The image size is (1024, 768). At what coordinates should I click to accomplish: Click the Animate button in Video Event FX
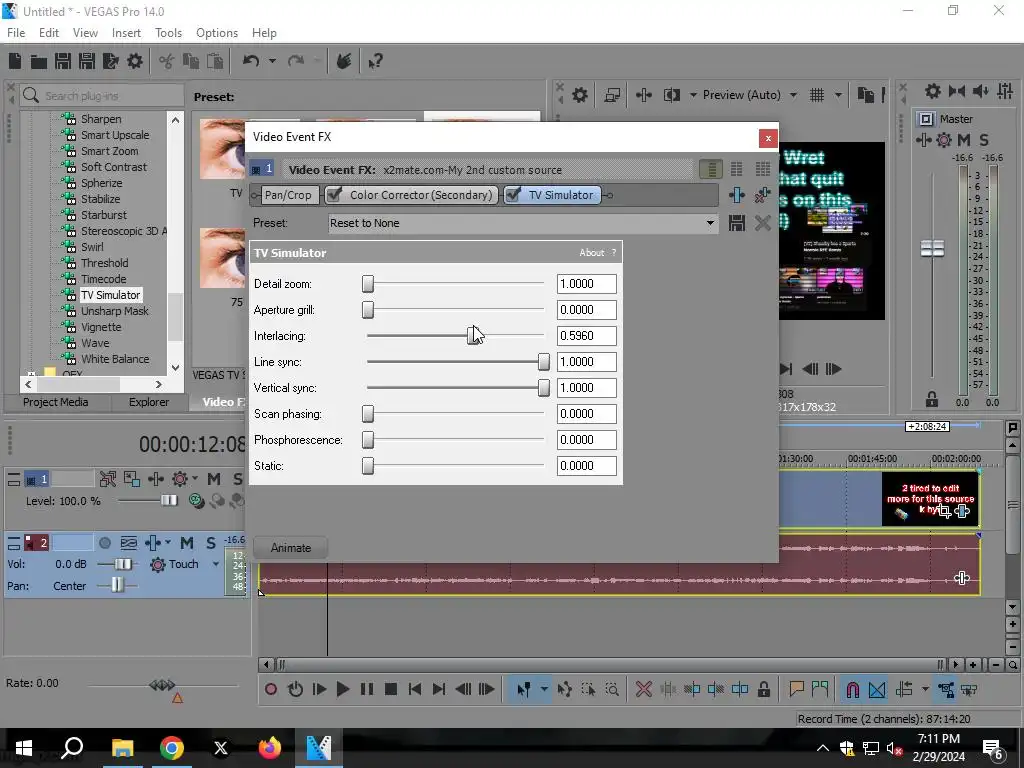click(291, 548)
